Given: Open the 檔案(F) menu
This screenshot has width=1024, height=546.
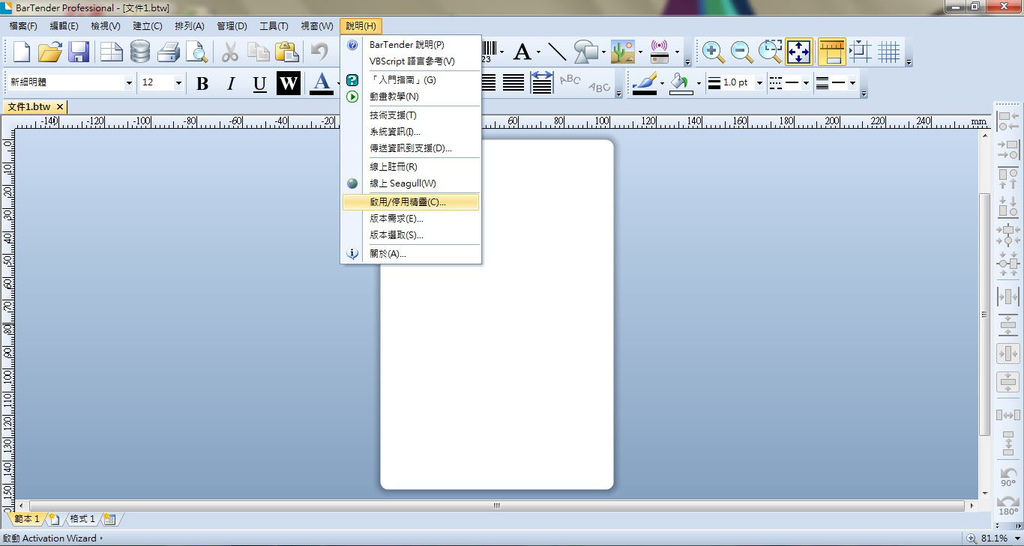Looking at the screenshot, I should click(24, 26).
